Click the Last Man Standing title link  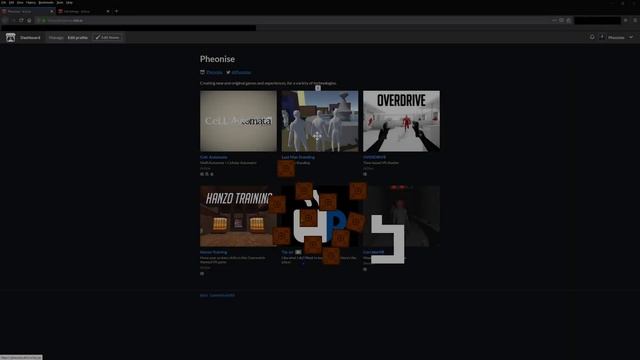298,157
